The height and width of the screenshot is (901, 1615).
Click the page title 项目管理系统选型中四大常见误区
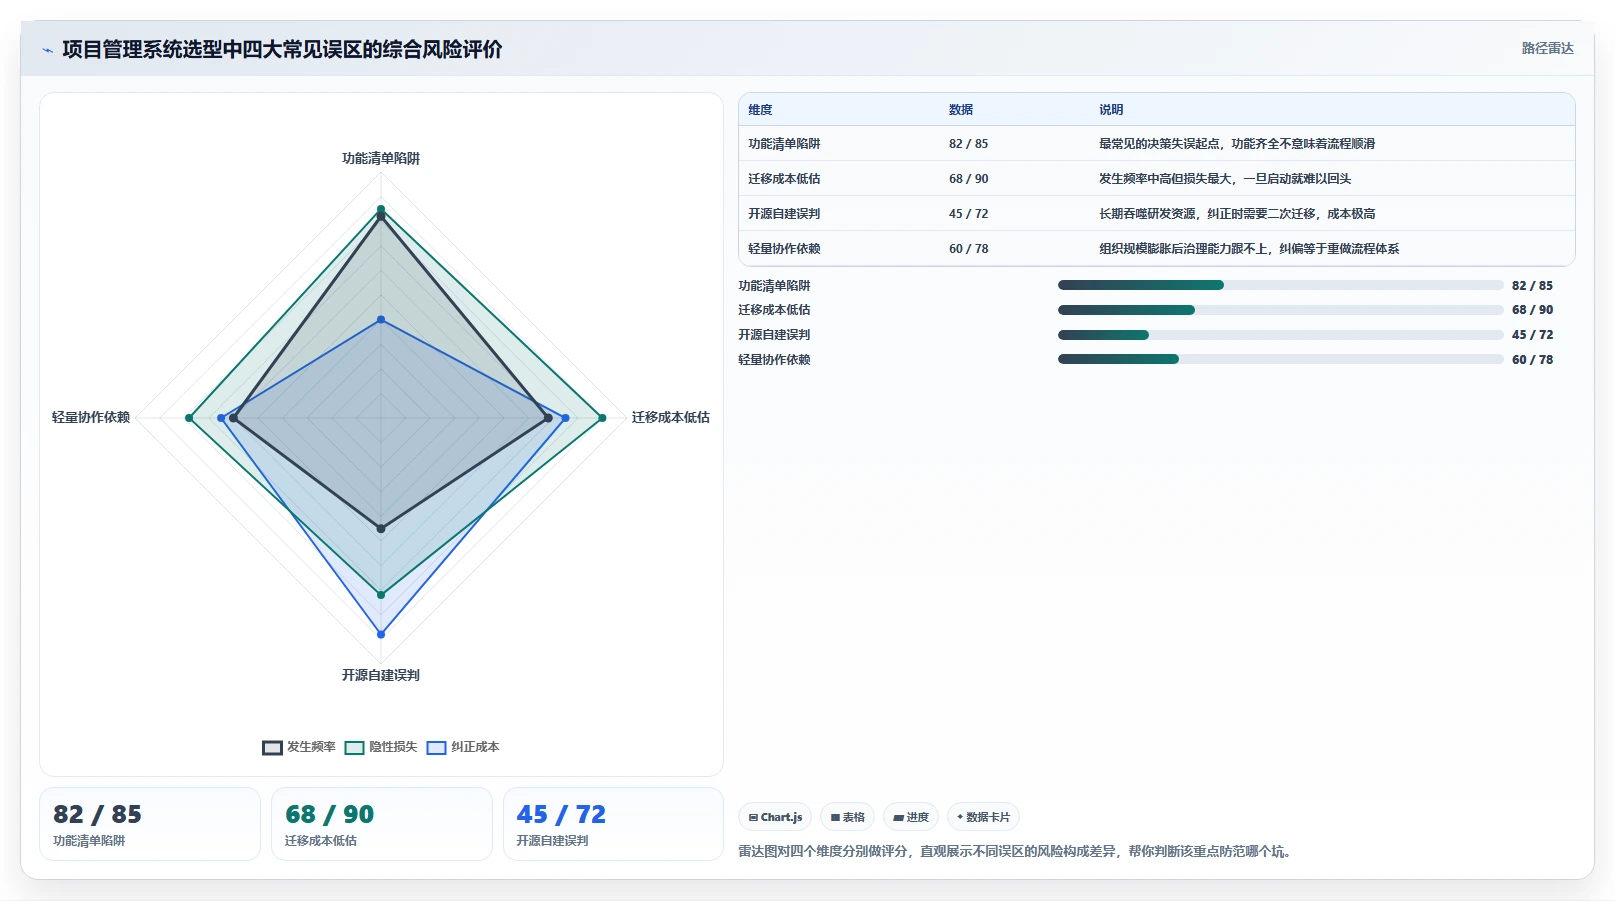pos(282,50)
